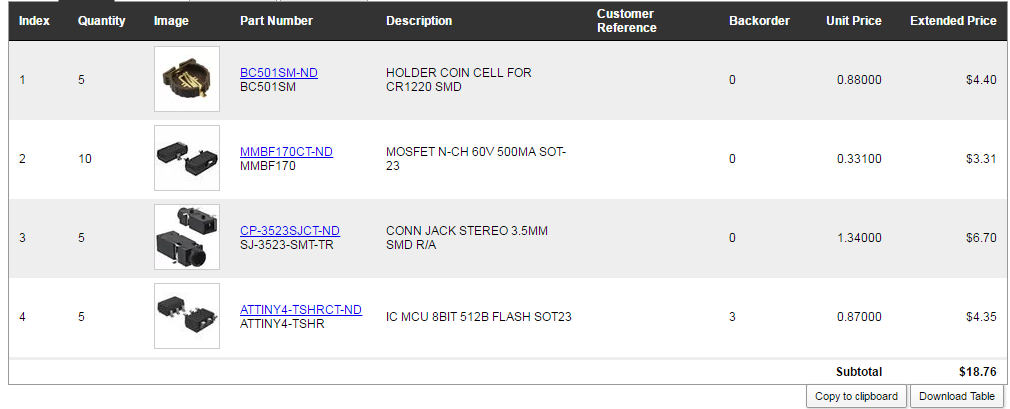This screenshot has height=409, width=1010.
Task: Open the MOSFET product image thumbnail
Action: [x=187, y=158]
